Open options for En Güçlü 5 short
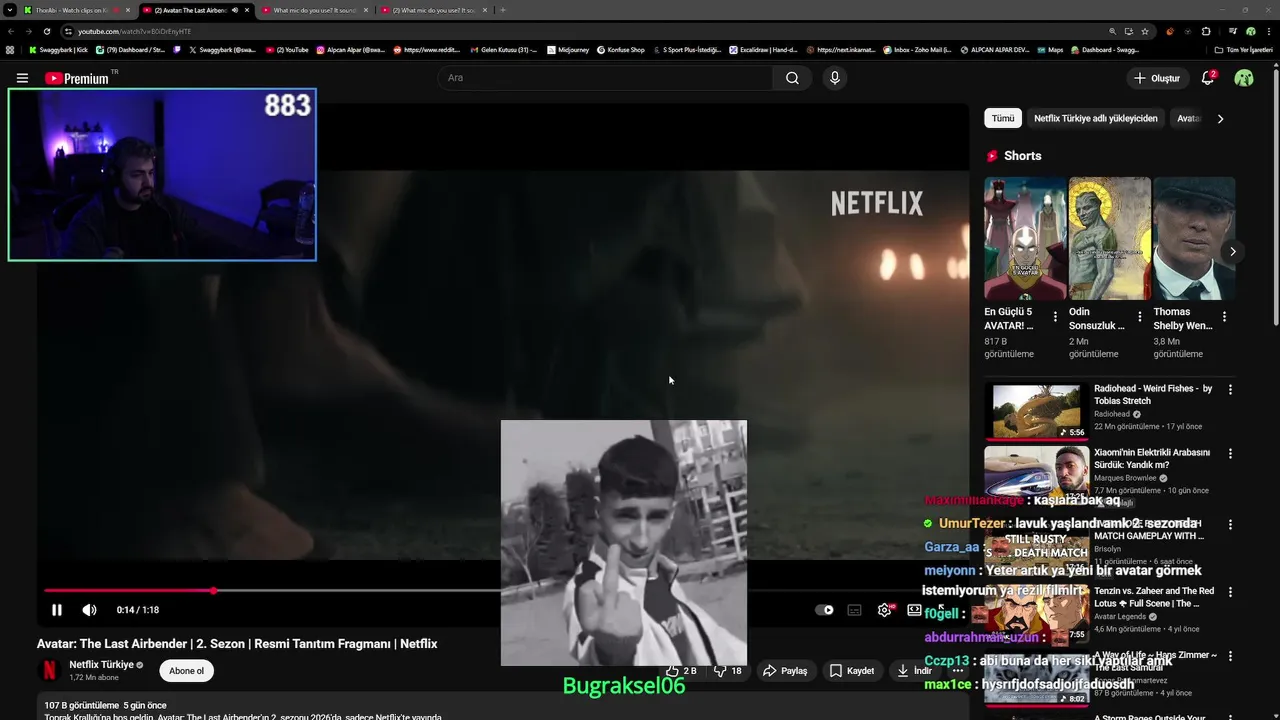This screenshot has height=720, width=1280. [x=1055, y=317]
